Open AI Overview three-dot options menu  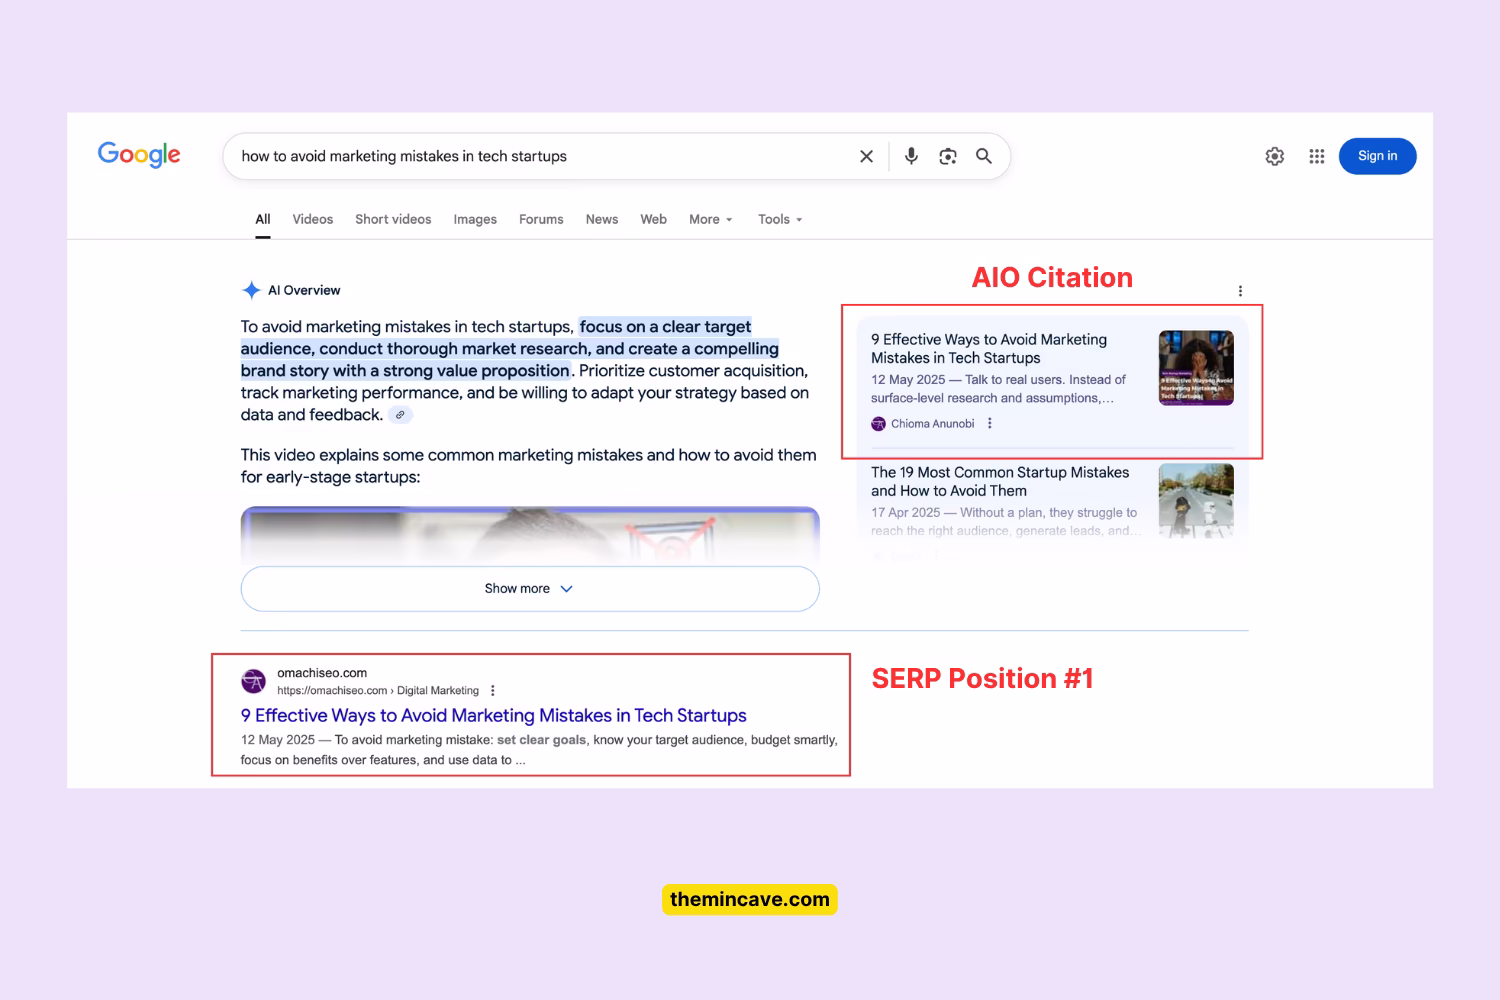pyautogui.click(x=1240, y=291)
